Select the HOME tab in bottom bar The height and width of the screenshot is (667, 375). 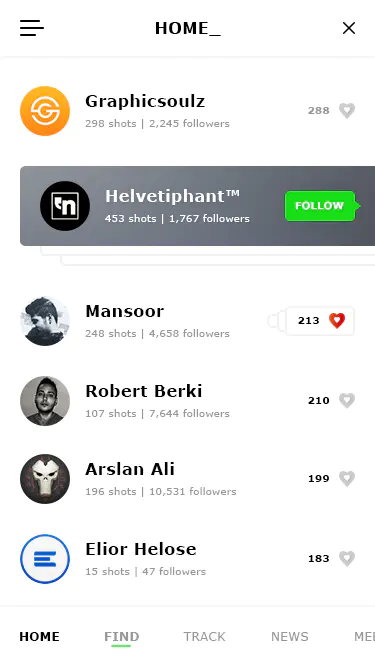coord(40,636)
